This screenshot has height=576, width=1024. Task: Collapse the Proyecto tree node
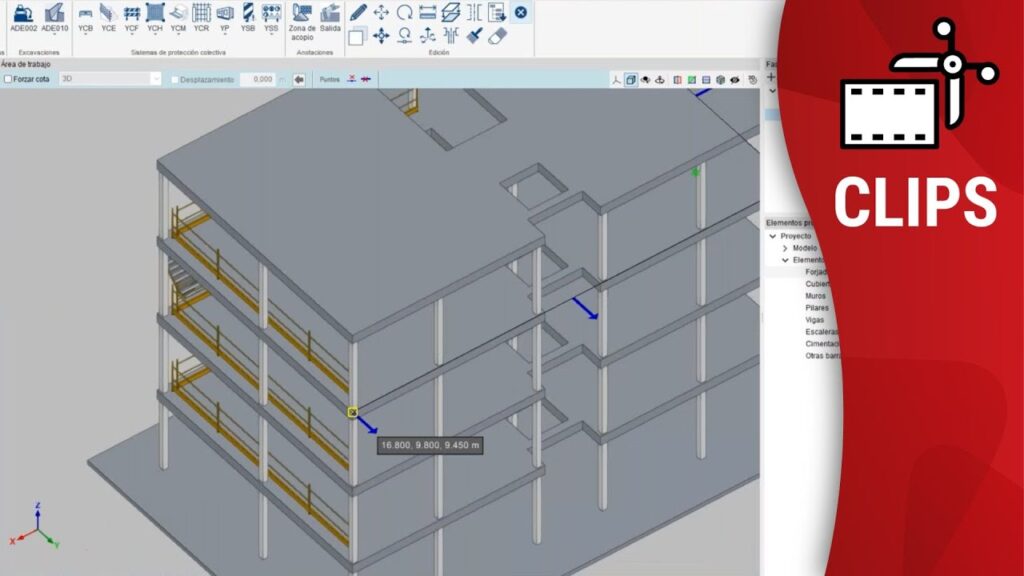(x=773, y=236)
